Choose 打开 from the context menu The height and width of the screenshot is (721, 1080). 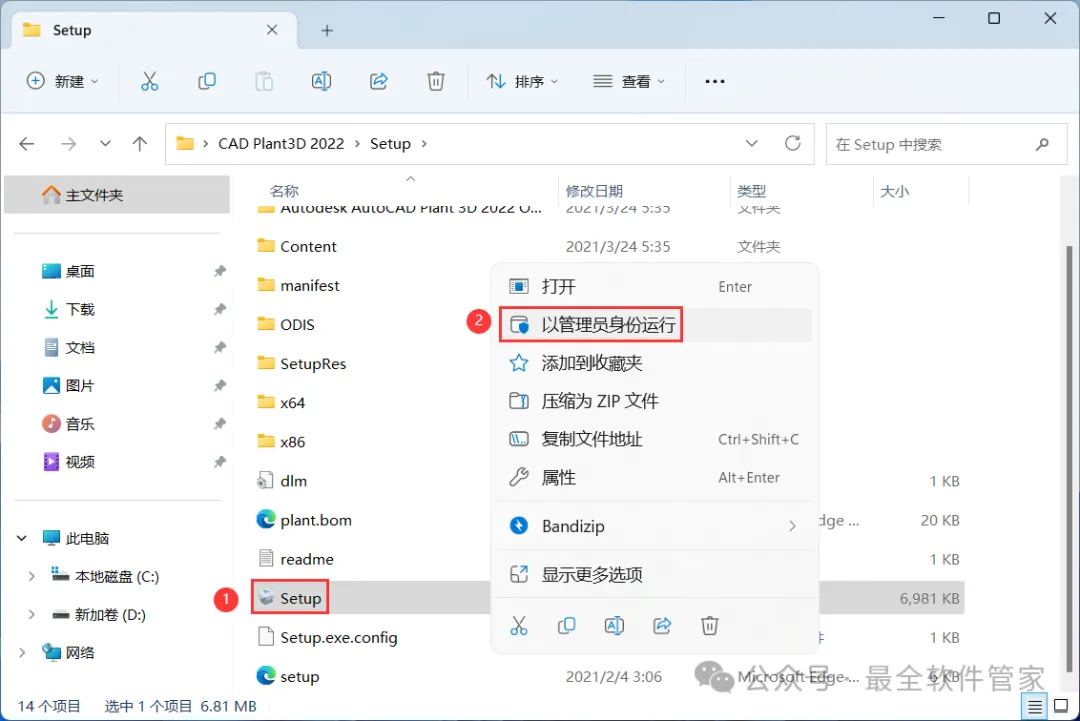point(654,286)
